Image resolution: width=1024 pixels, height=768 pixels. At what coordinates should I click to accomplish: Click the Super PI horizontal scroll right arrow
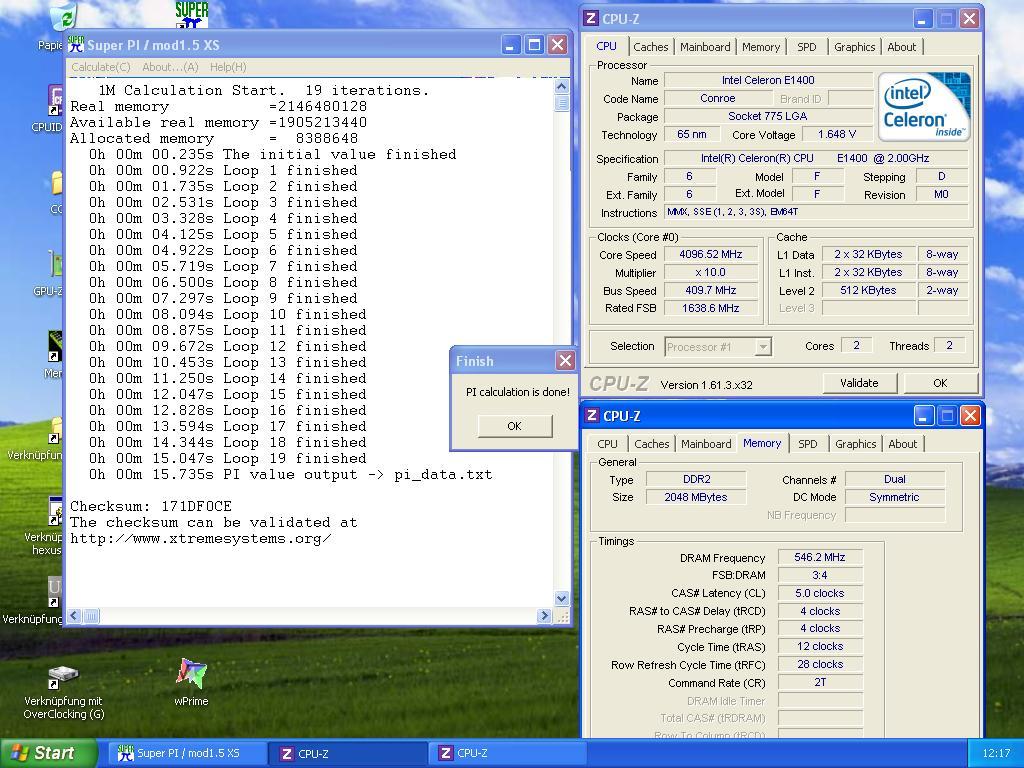coord(544,615)
